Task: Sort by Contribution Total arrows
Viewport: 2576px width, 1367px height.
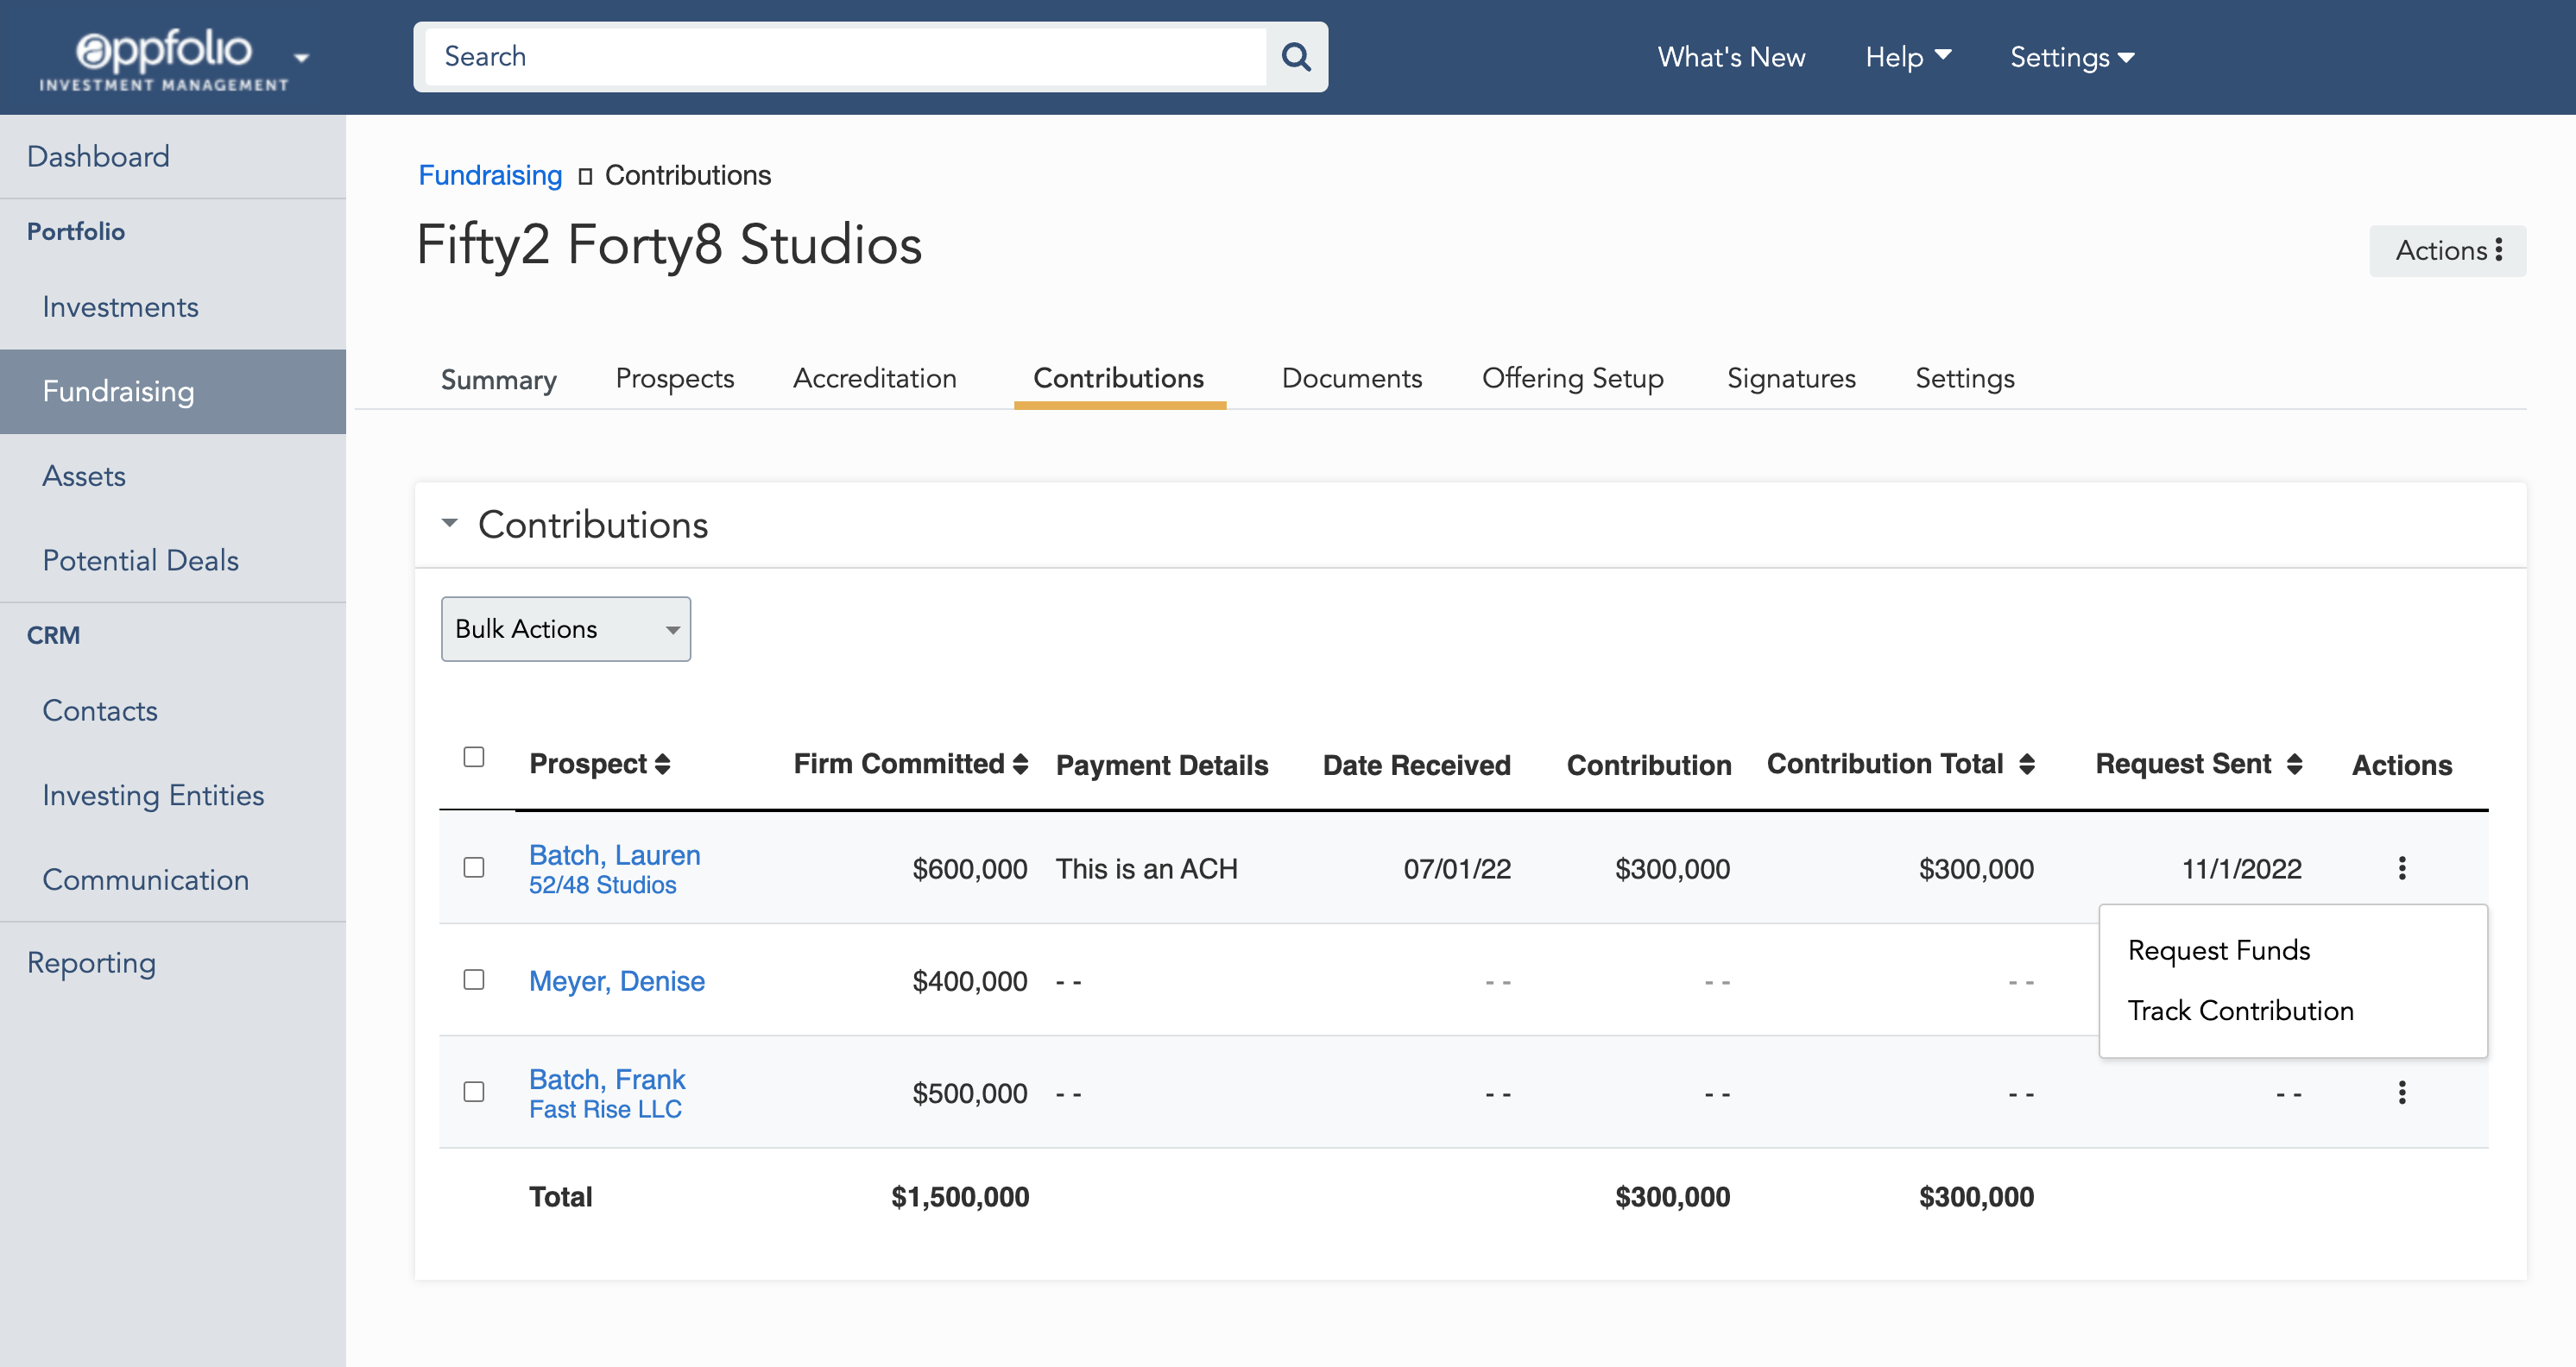Action: click(2026, 765)
